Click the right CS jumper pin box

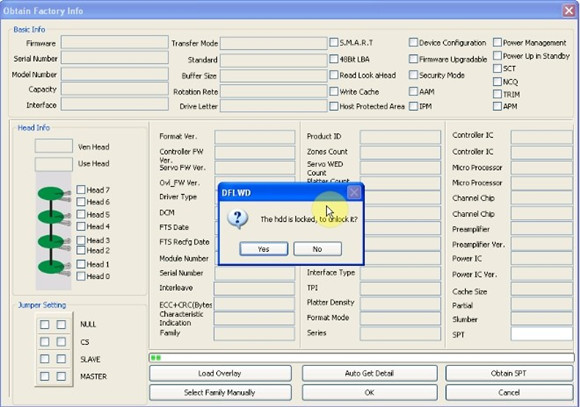(61, 342)
